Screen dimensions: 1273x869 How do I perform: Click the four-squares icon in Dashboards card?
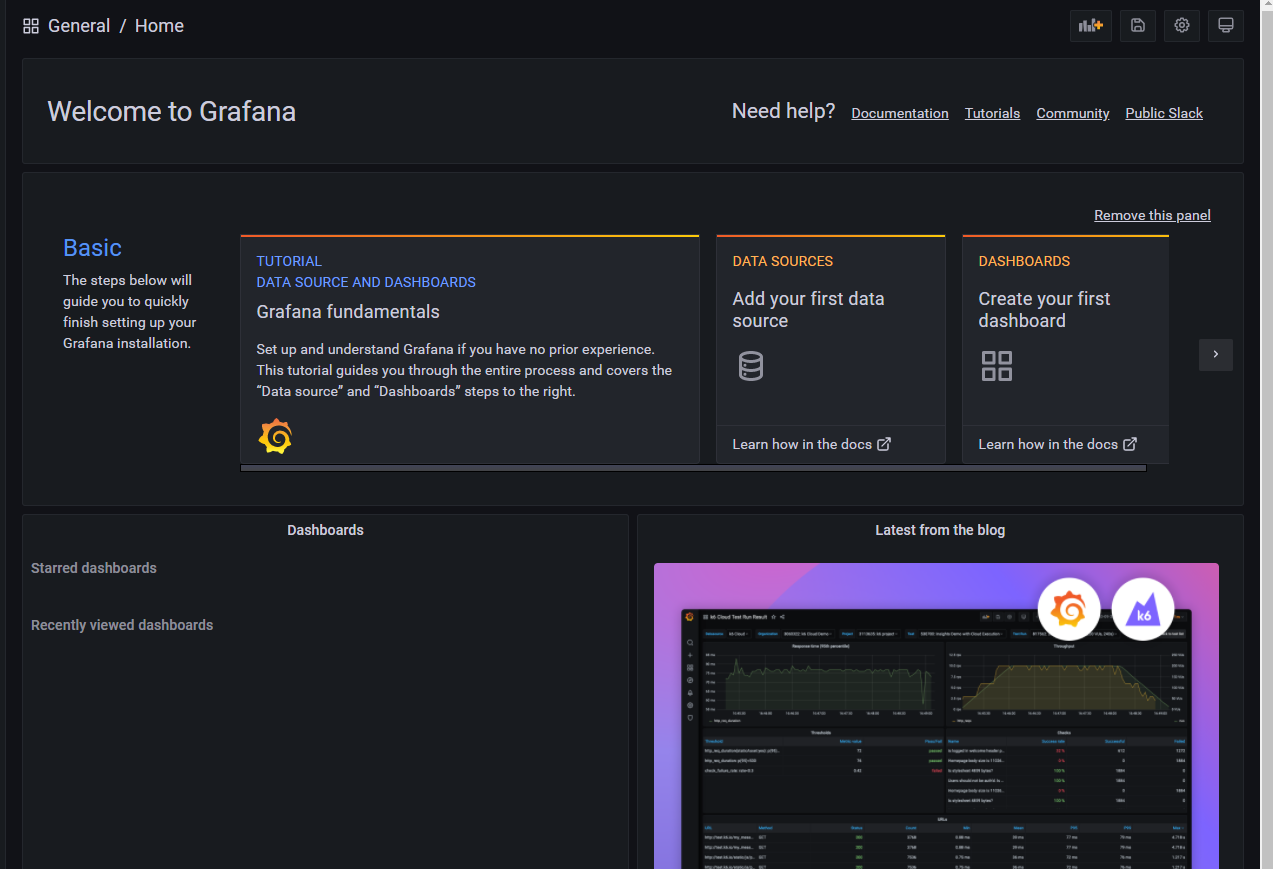pyautogui.click(x=997, y=366)
